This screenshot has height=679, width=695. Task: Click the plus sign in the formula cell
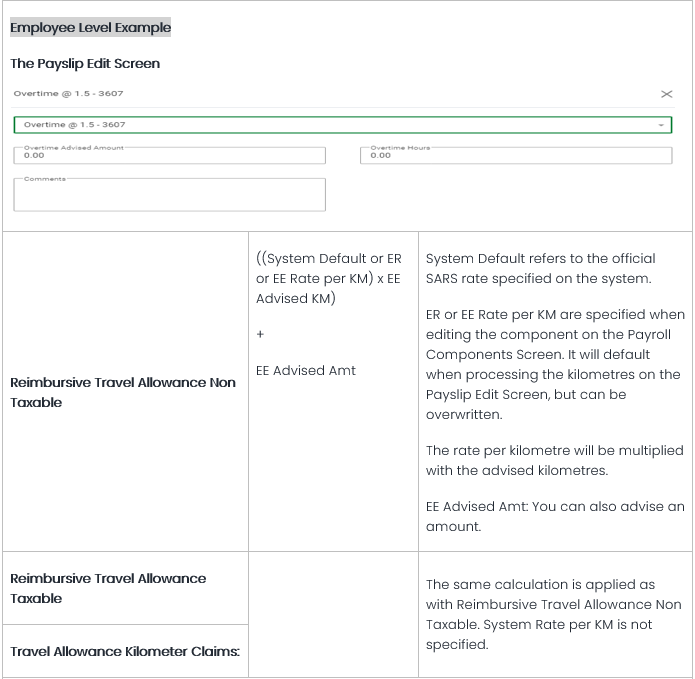(261, 335)
